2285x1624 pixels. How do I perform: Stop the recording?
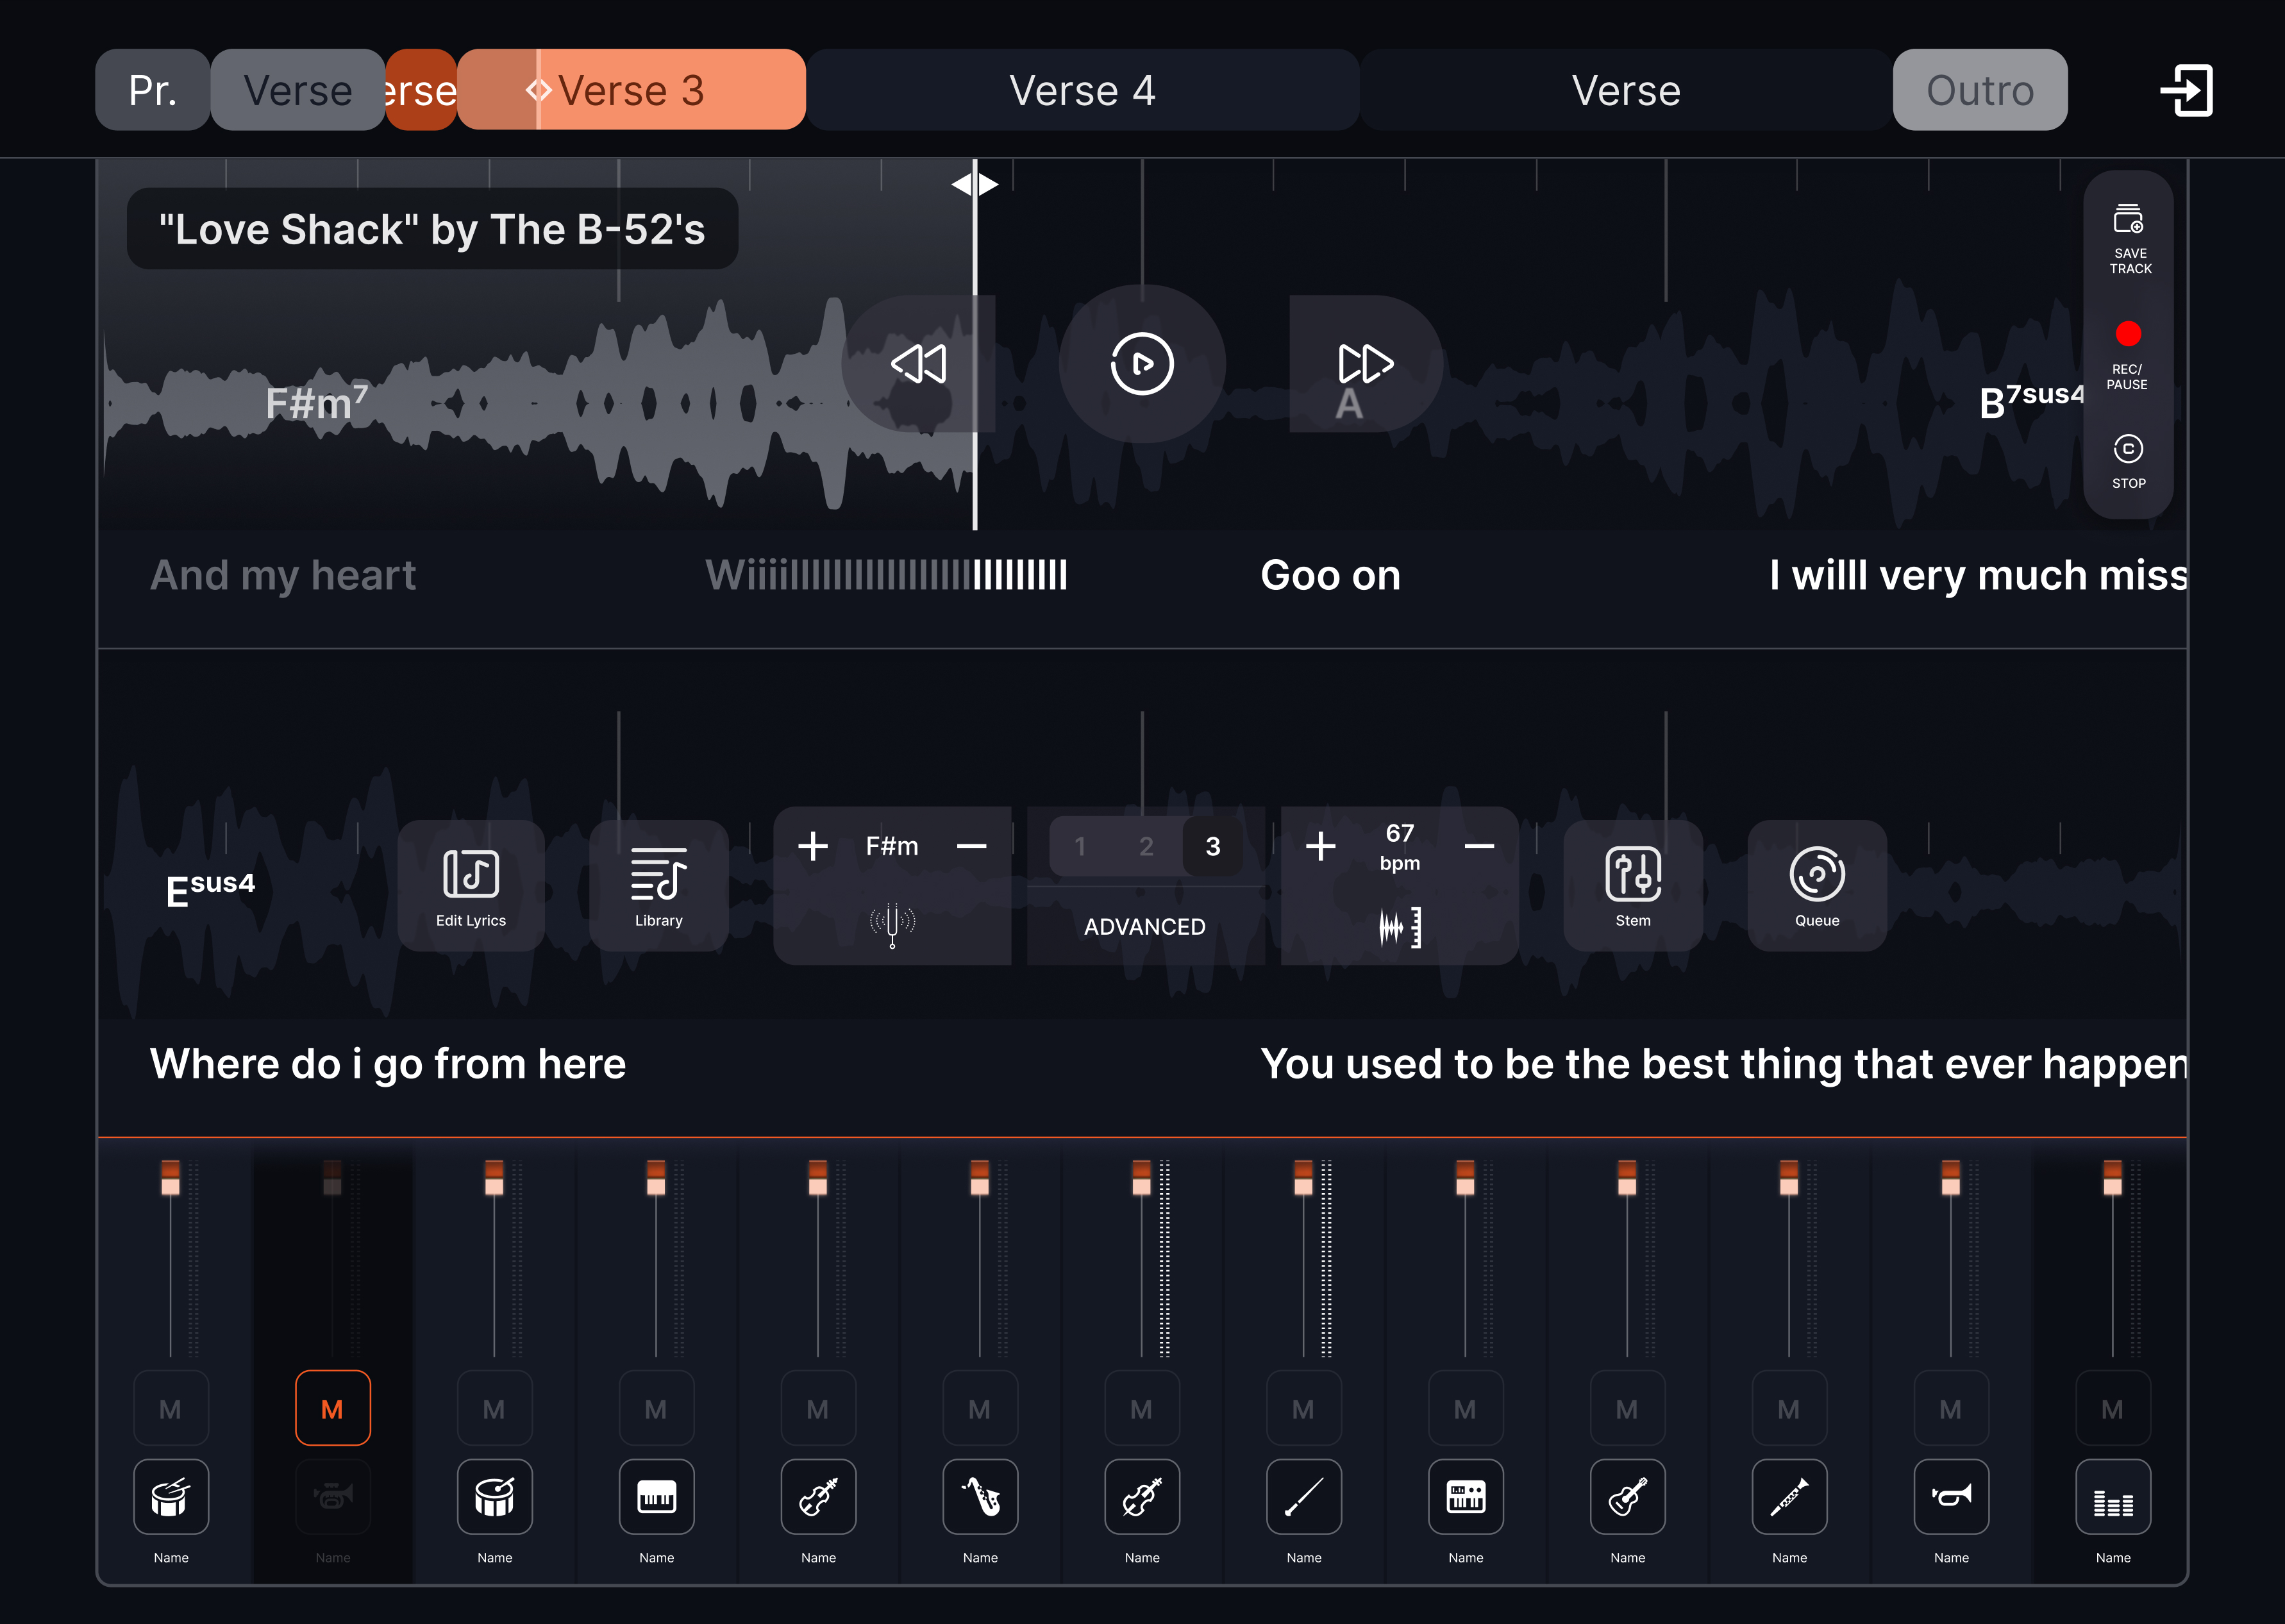2128,461
